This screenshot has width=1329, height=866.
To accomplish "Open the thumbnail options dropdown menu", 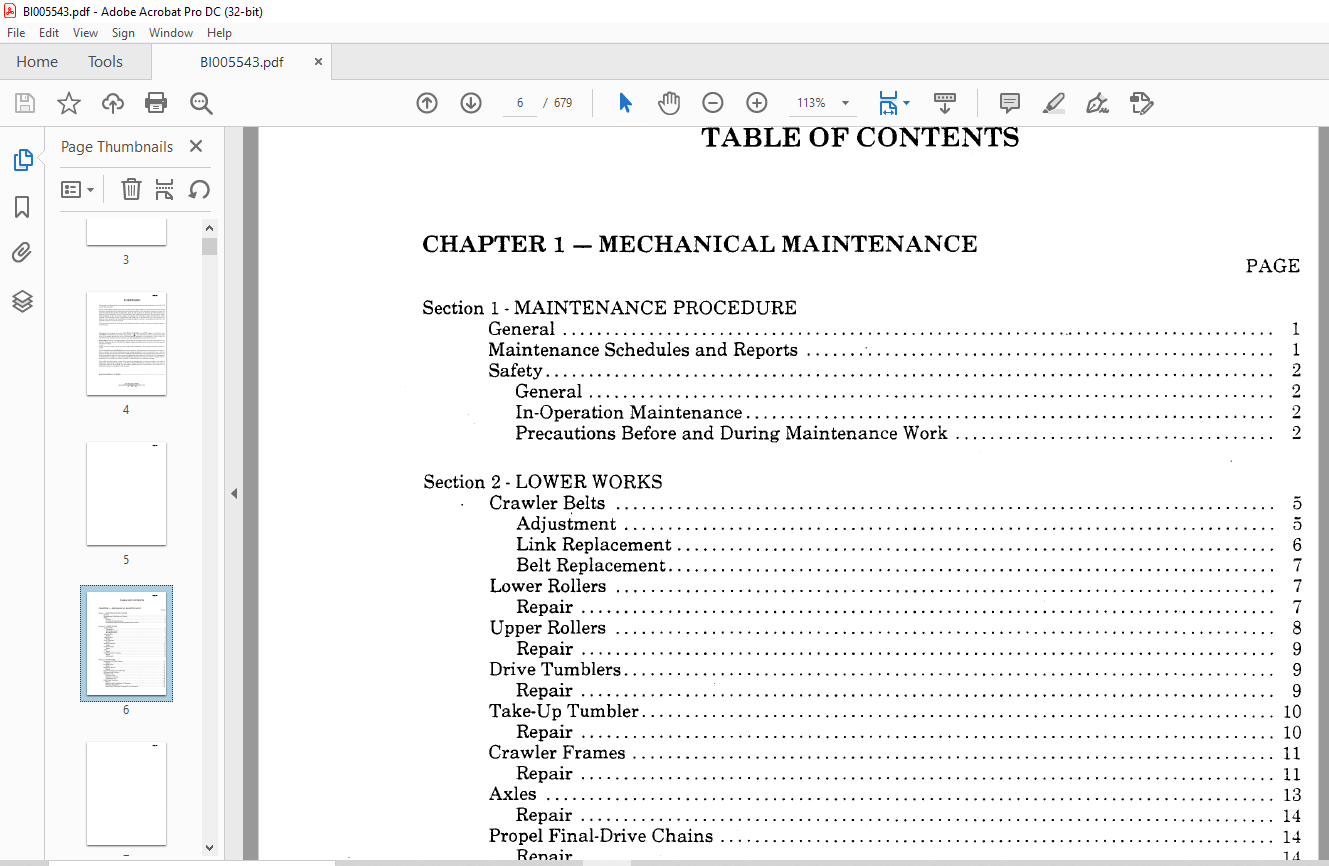I will [78, 189].
